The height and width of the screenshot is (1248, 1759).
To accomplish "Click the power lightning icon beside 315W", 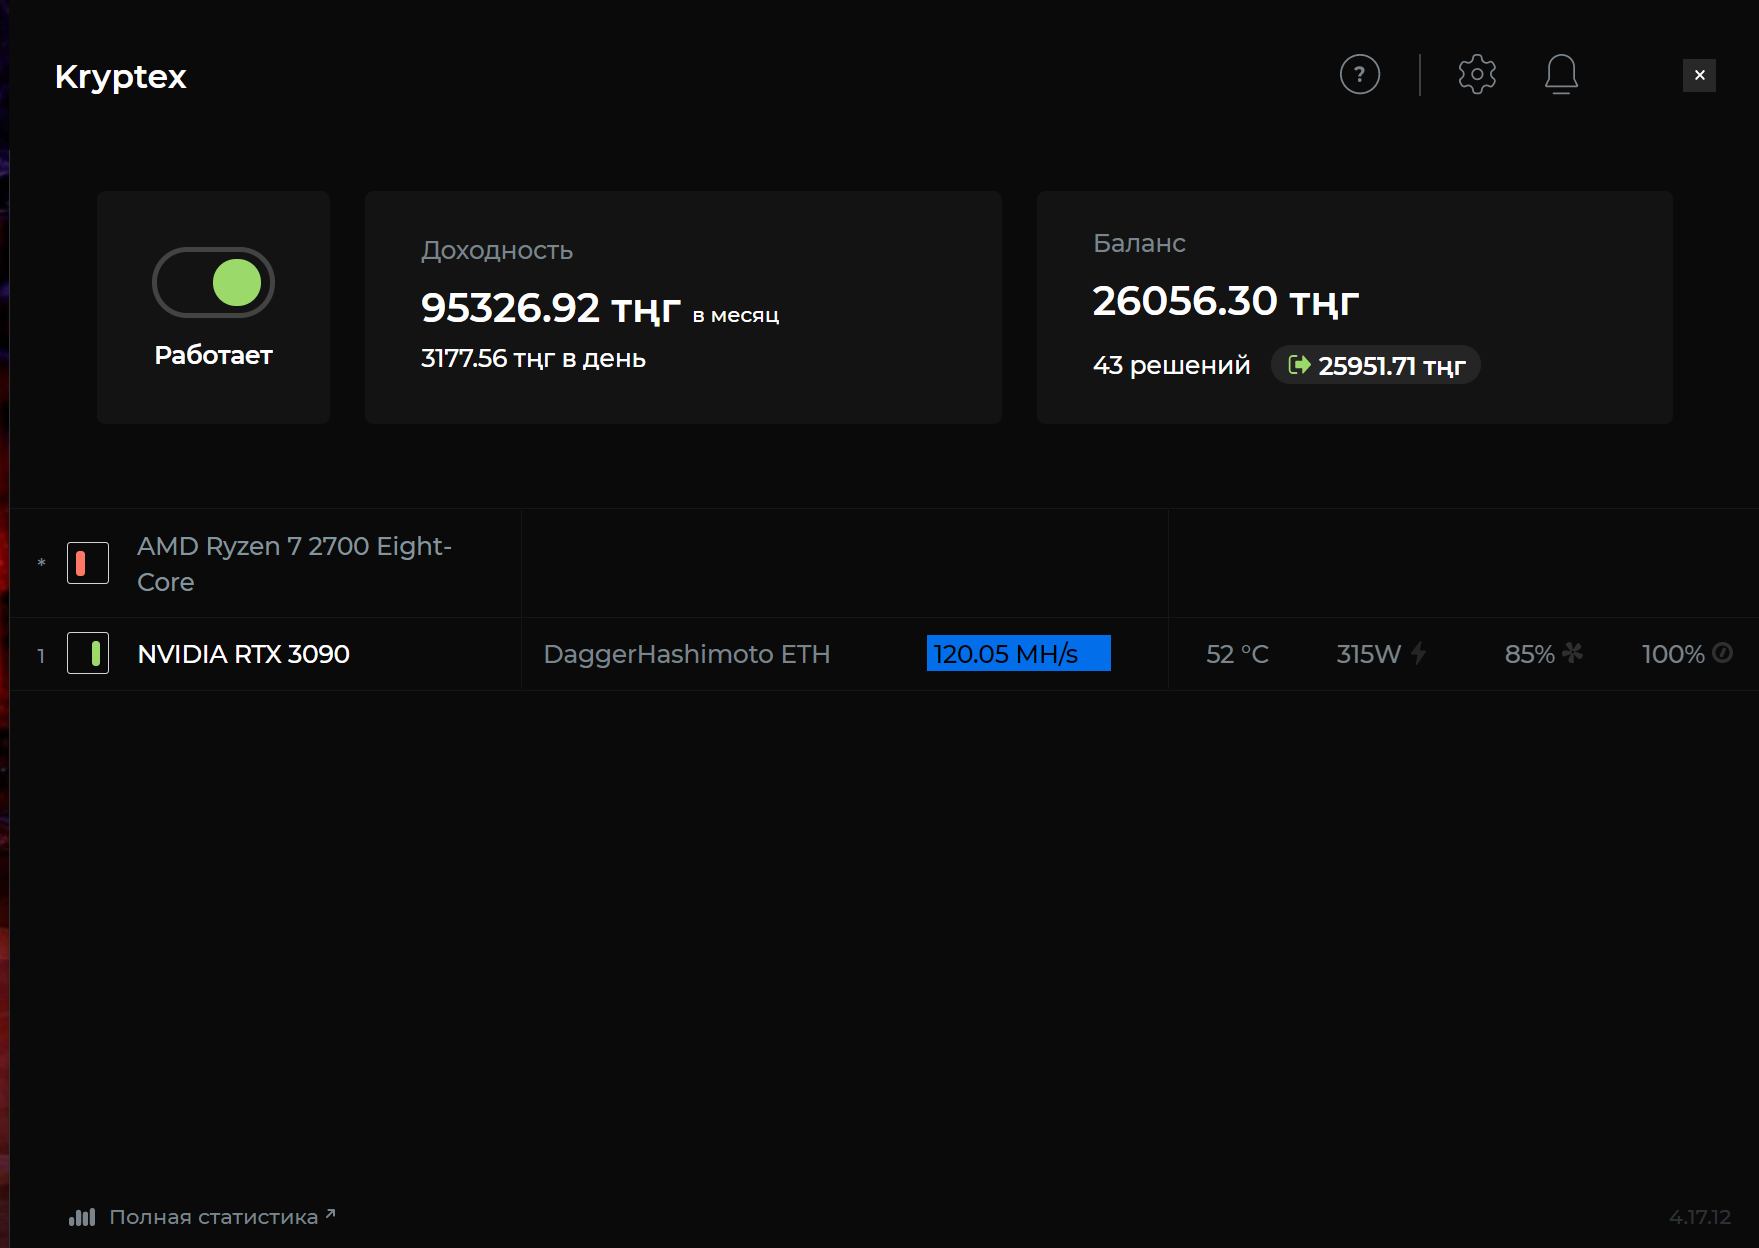I will pyautogui.click(x=1419, y=654).
